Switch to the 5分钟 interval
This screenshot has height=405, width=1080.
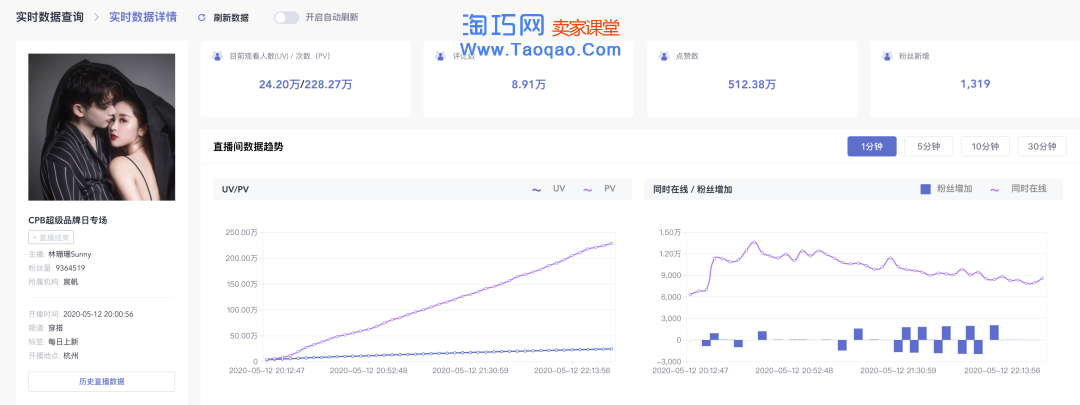[929, 146]
